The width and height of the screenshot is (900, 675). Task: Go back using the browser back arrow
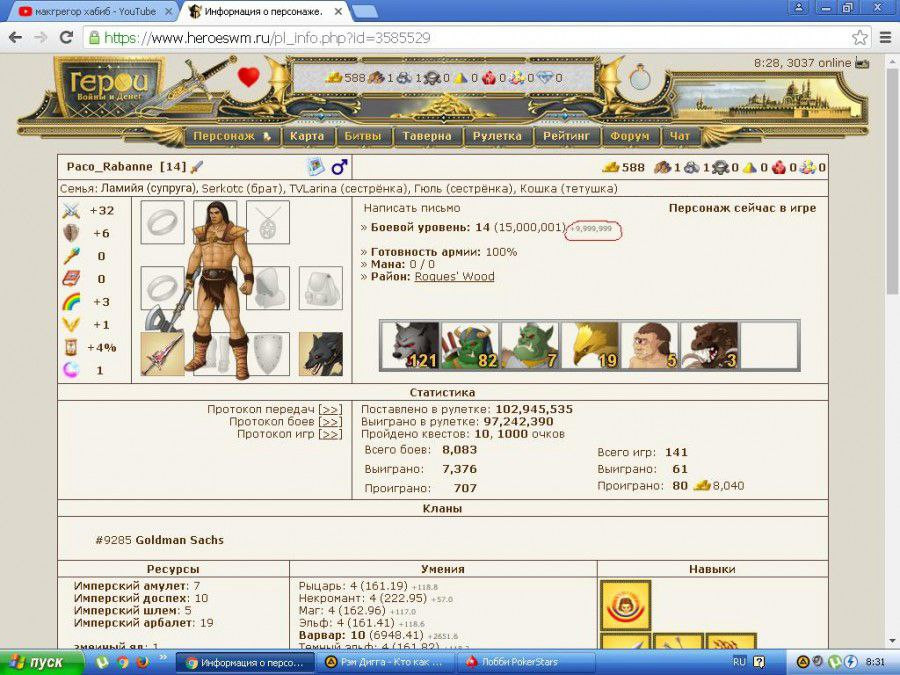[15, 38]
